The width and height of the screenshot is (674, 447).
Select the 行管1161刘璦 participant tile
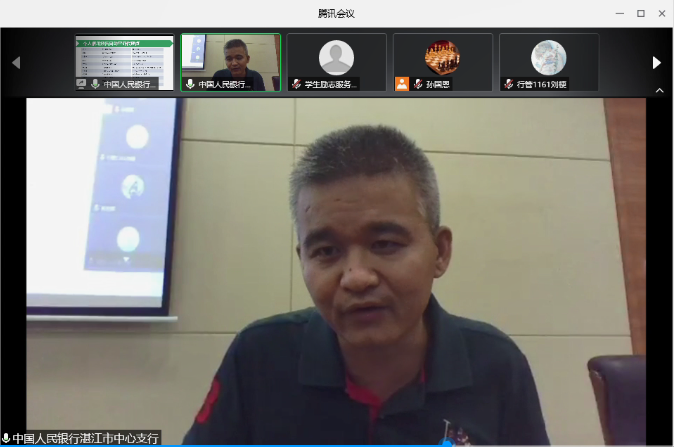click(548, 58)
